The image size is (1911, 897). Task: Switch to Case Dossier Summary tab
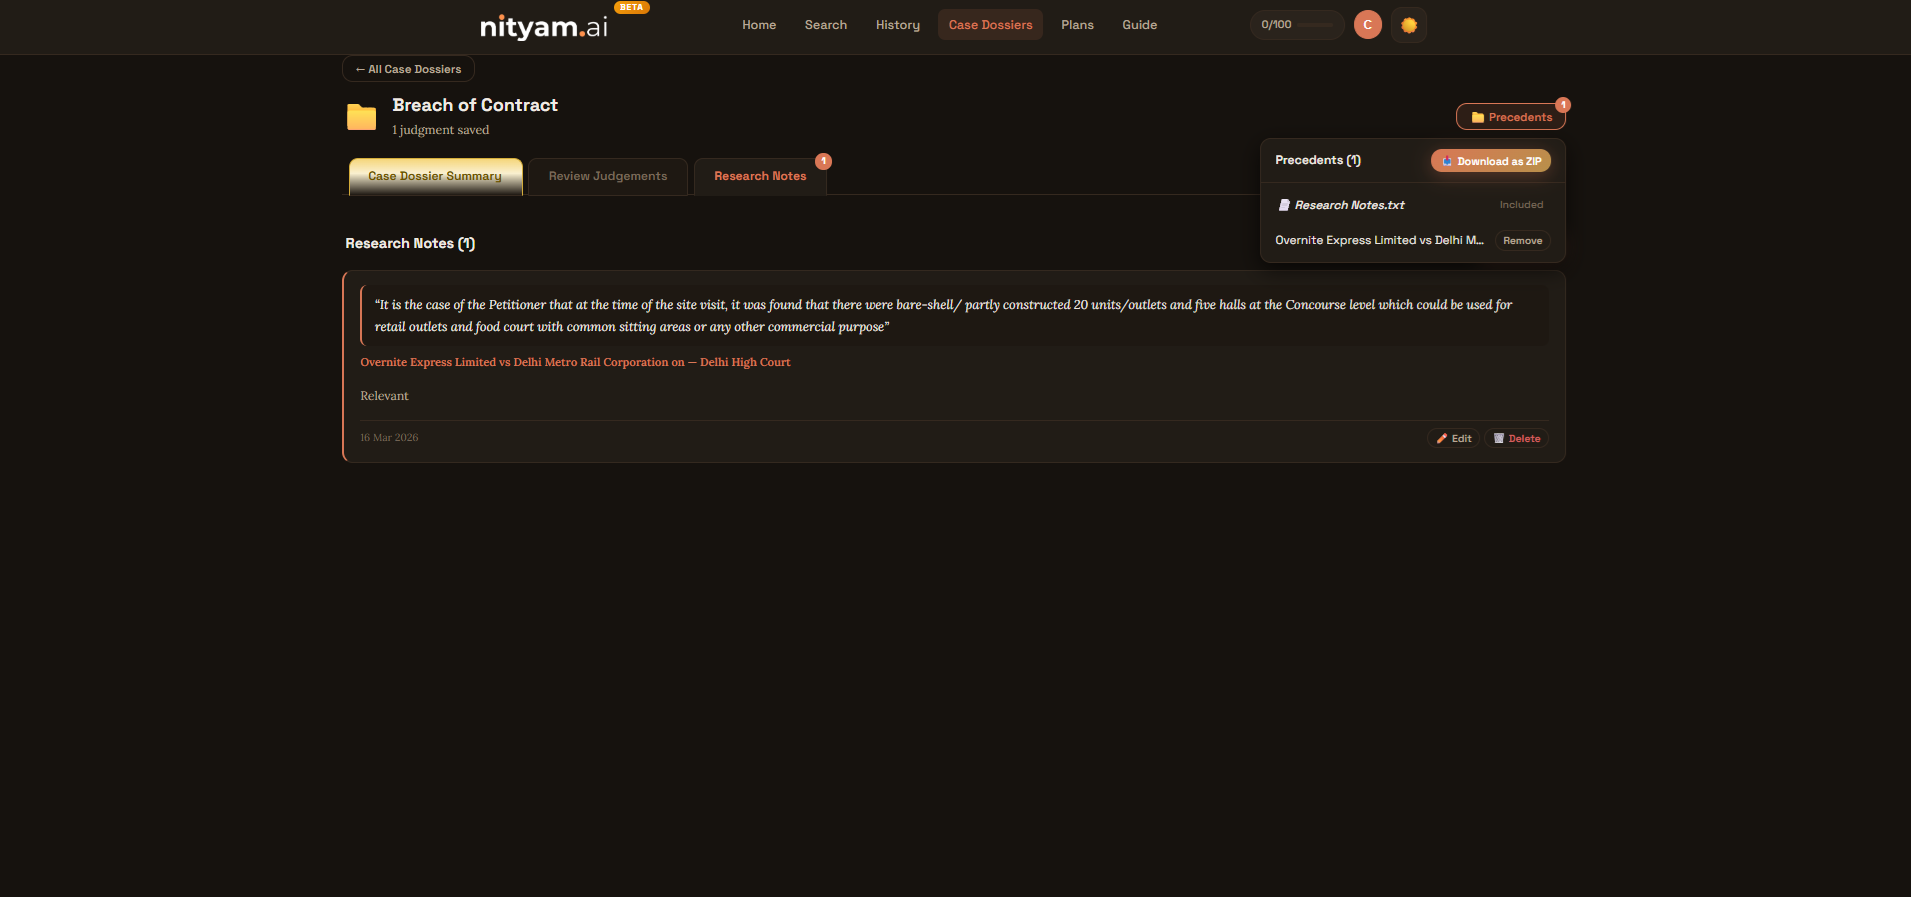click(x=435, y=176)
